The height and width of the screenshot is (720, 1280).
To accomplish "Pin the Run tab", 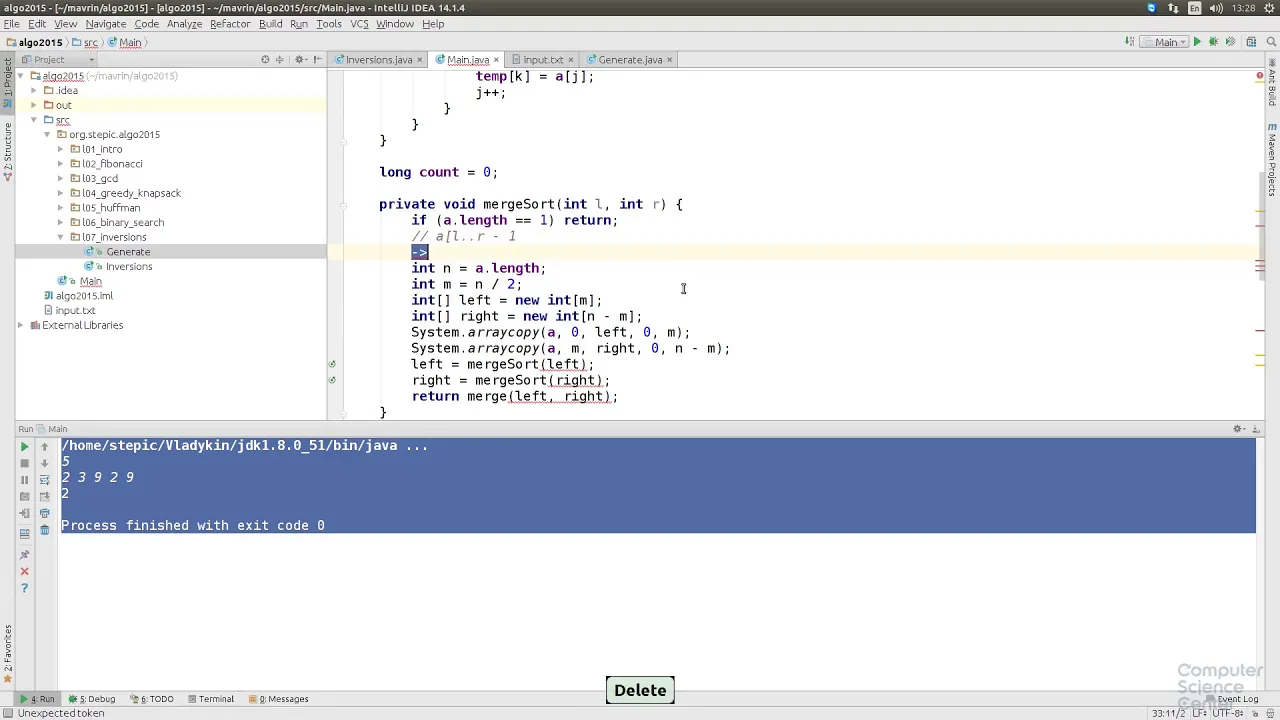I will (25, 554).
